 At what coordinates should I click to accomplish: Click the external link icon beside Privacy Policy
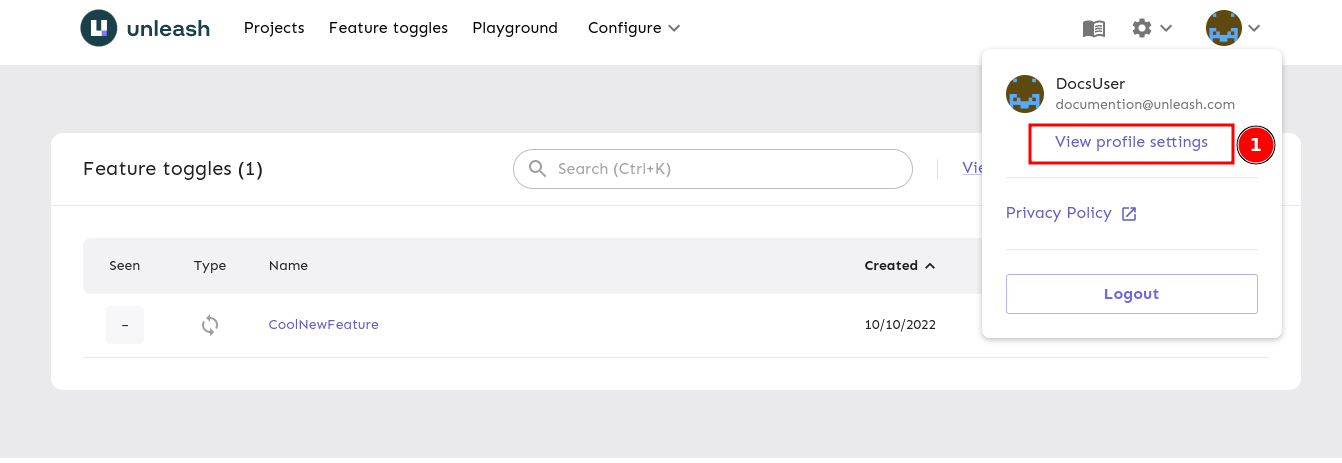point(1129,214)
